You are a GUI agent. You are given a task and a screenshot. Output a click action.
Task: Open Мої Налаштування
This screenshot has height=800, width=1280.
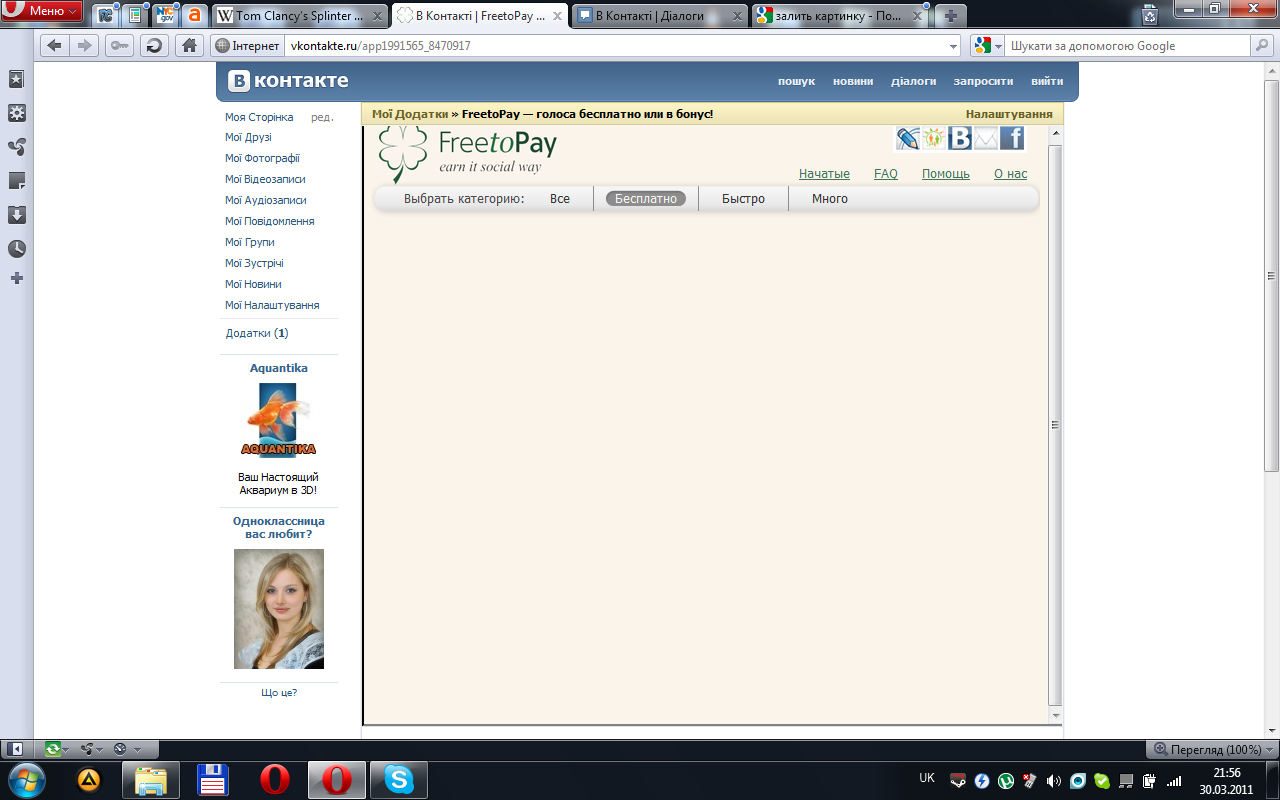point(272,306)
